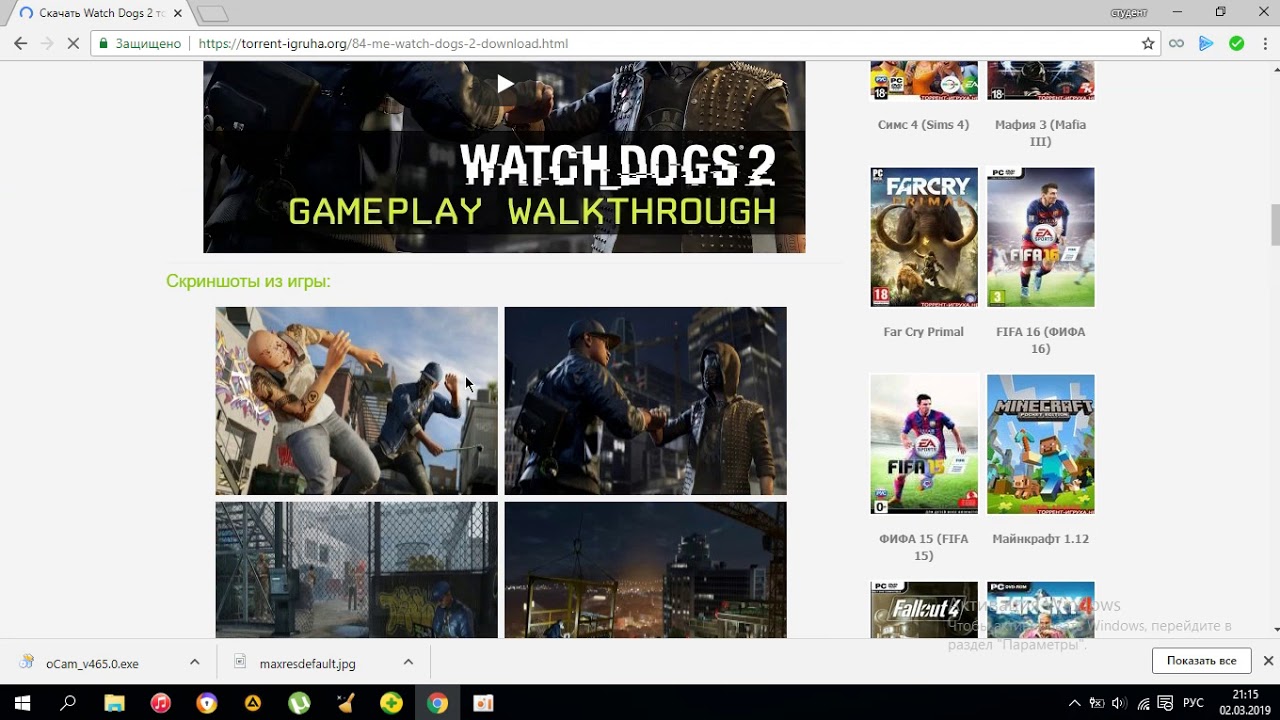1280x720 pixels.
Task: Open the volume control in the tray
Action: point(1119,703)
